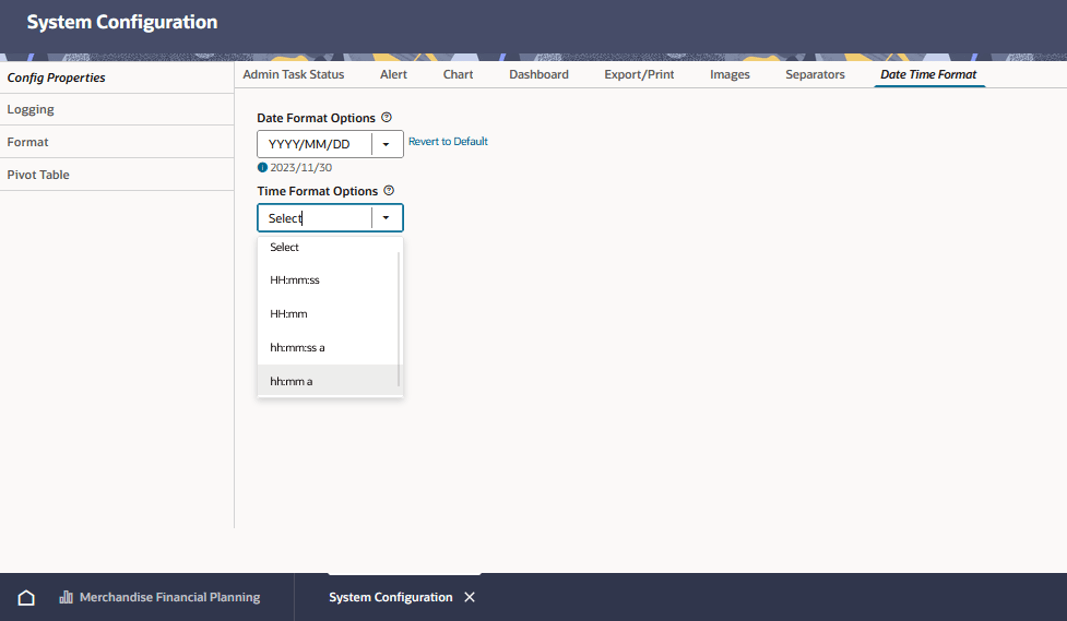Switch to Merchandise Financial Planning in bottom bar
The width and height of the screenshot is (1067, 621).
point(160,597)
